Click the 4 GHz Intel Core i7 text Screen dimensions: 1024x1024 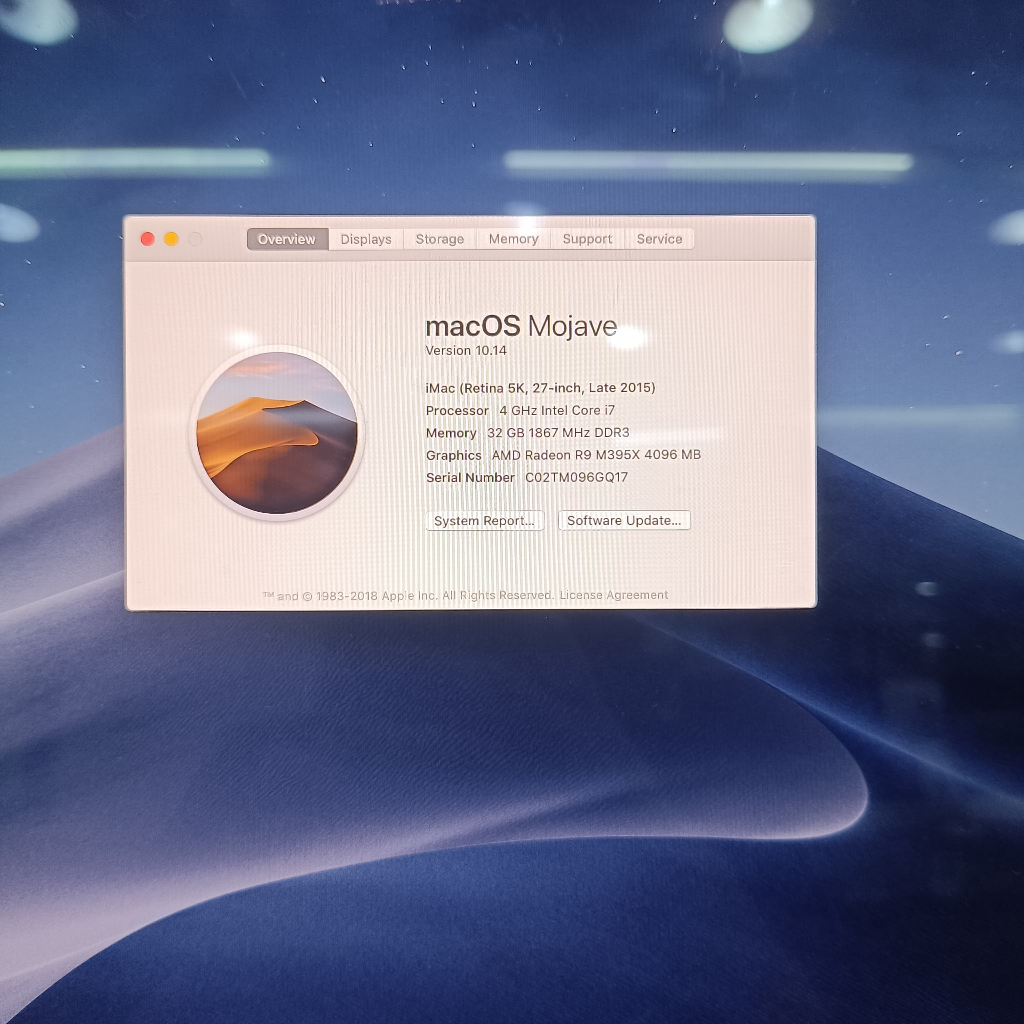(x=557, y=411)
